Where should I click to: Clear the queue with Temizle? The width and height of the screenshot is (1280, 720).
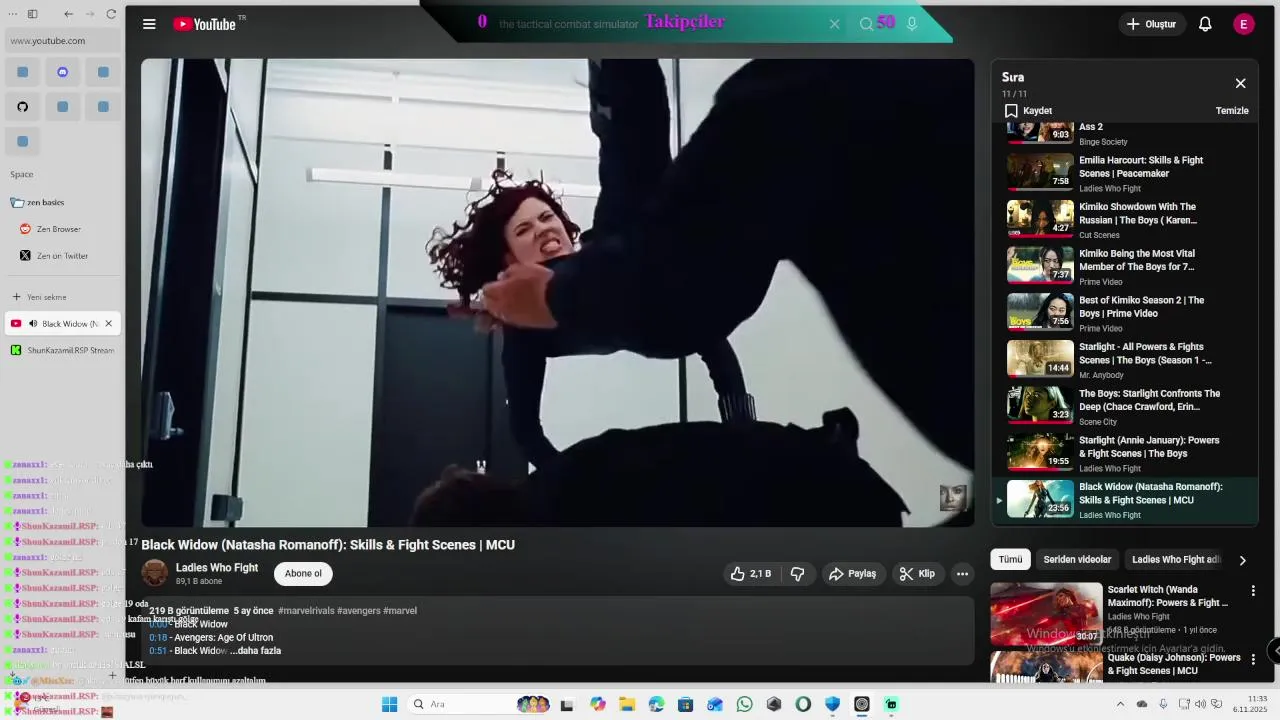coord(1232,111)
